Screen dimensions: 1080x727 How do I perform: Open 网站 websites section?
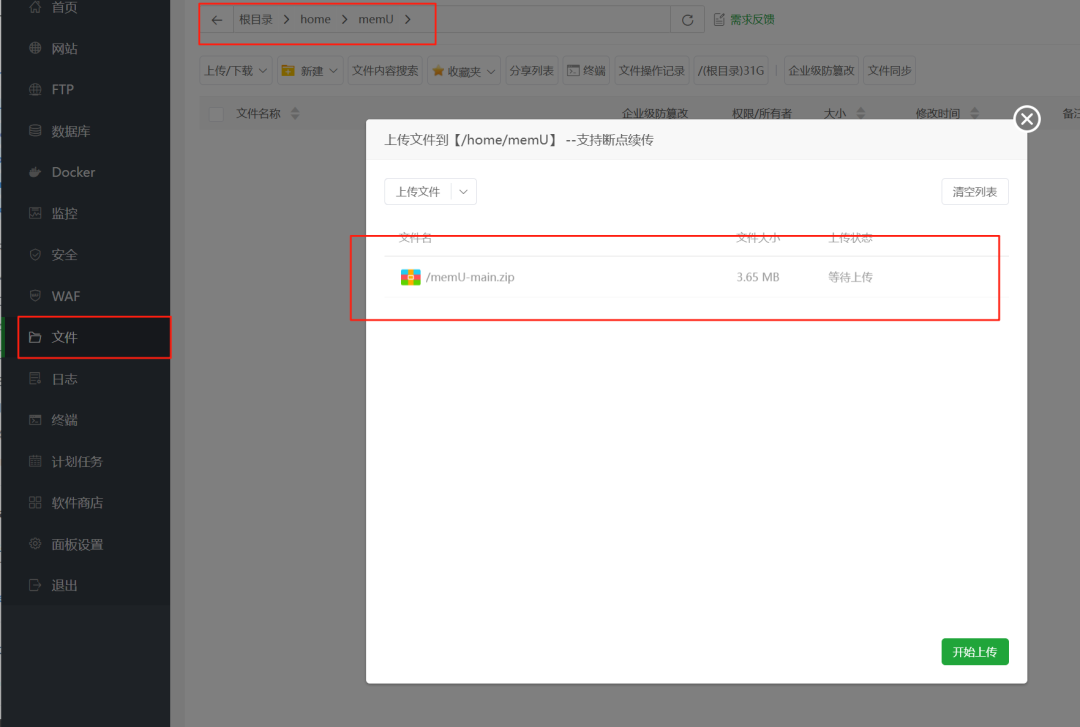coord(64,48)
